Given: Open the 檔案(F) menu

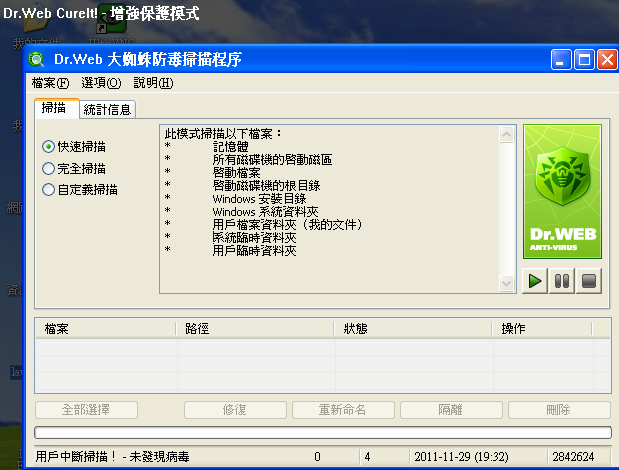Looking at the screenshot, I should tap(51, 83).
